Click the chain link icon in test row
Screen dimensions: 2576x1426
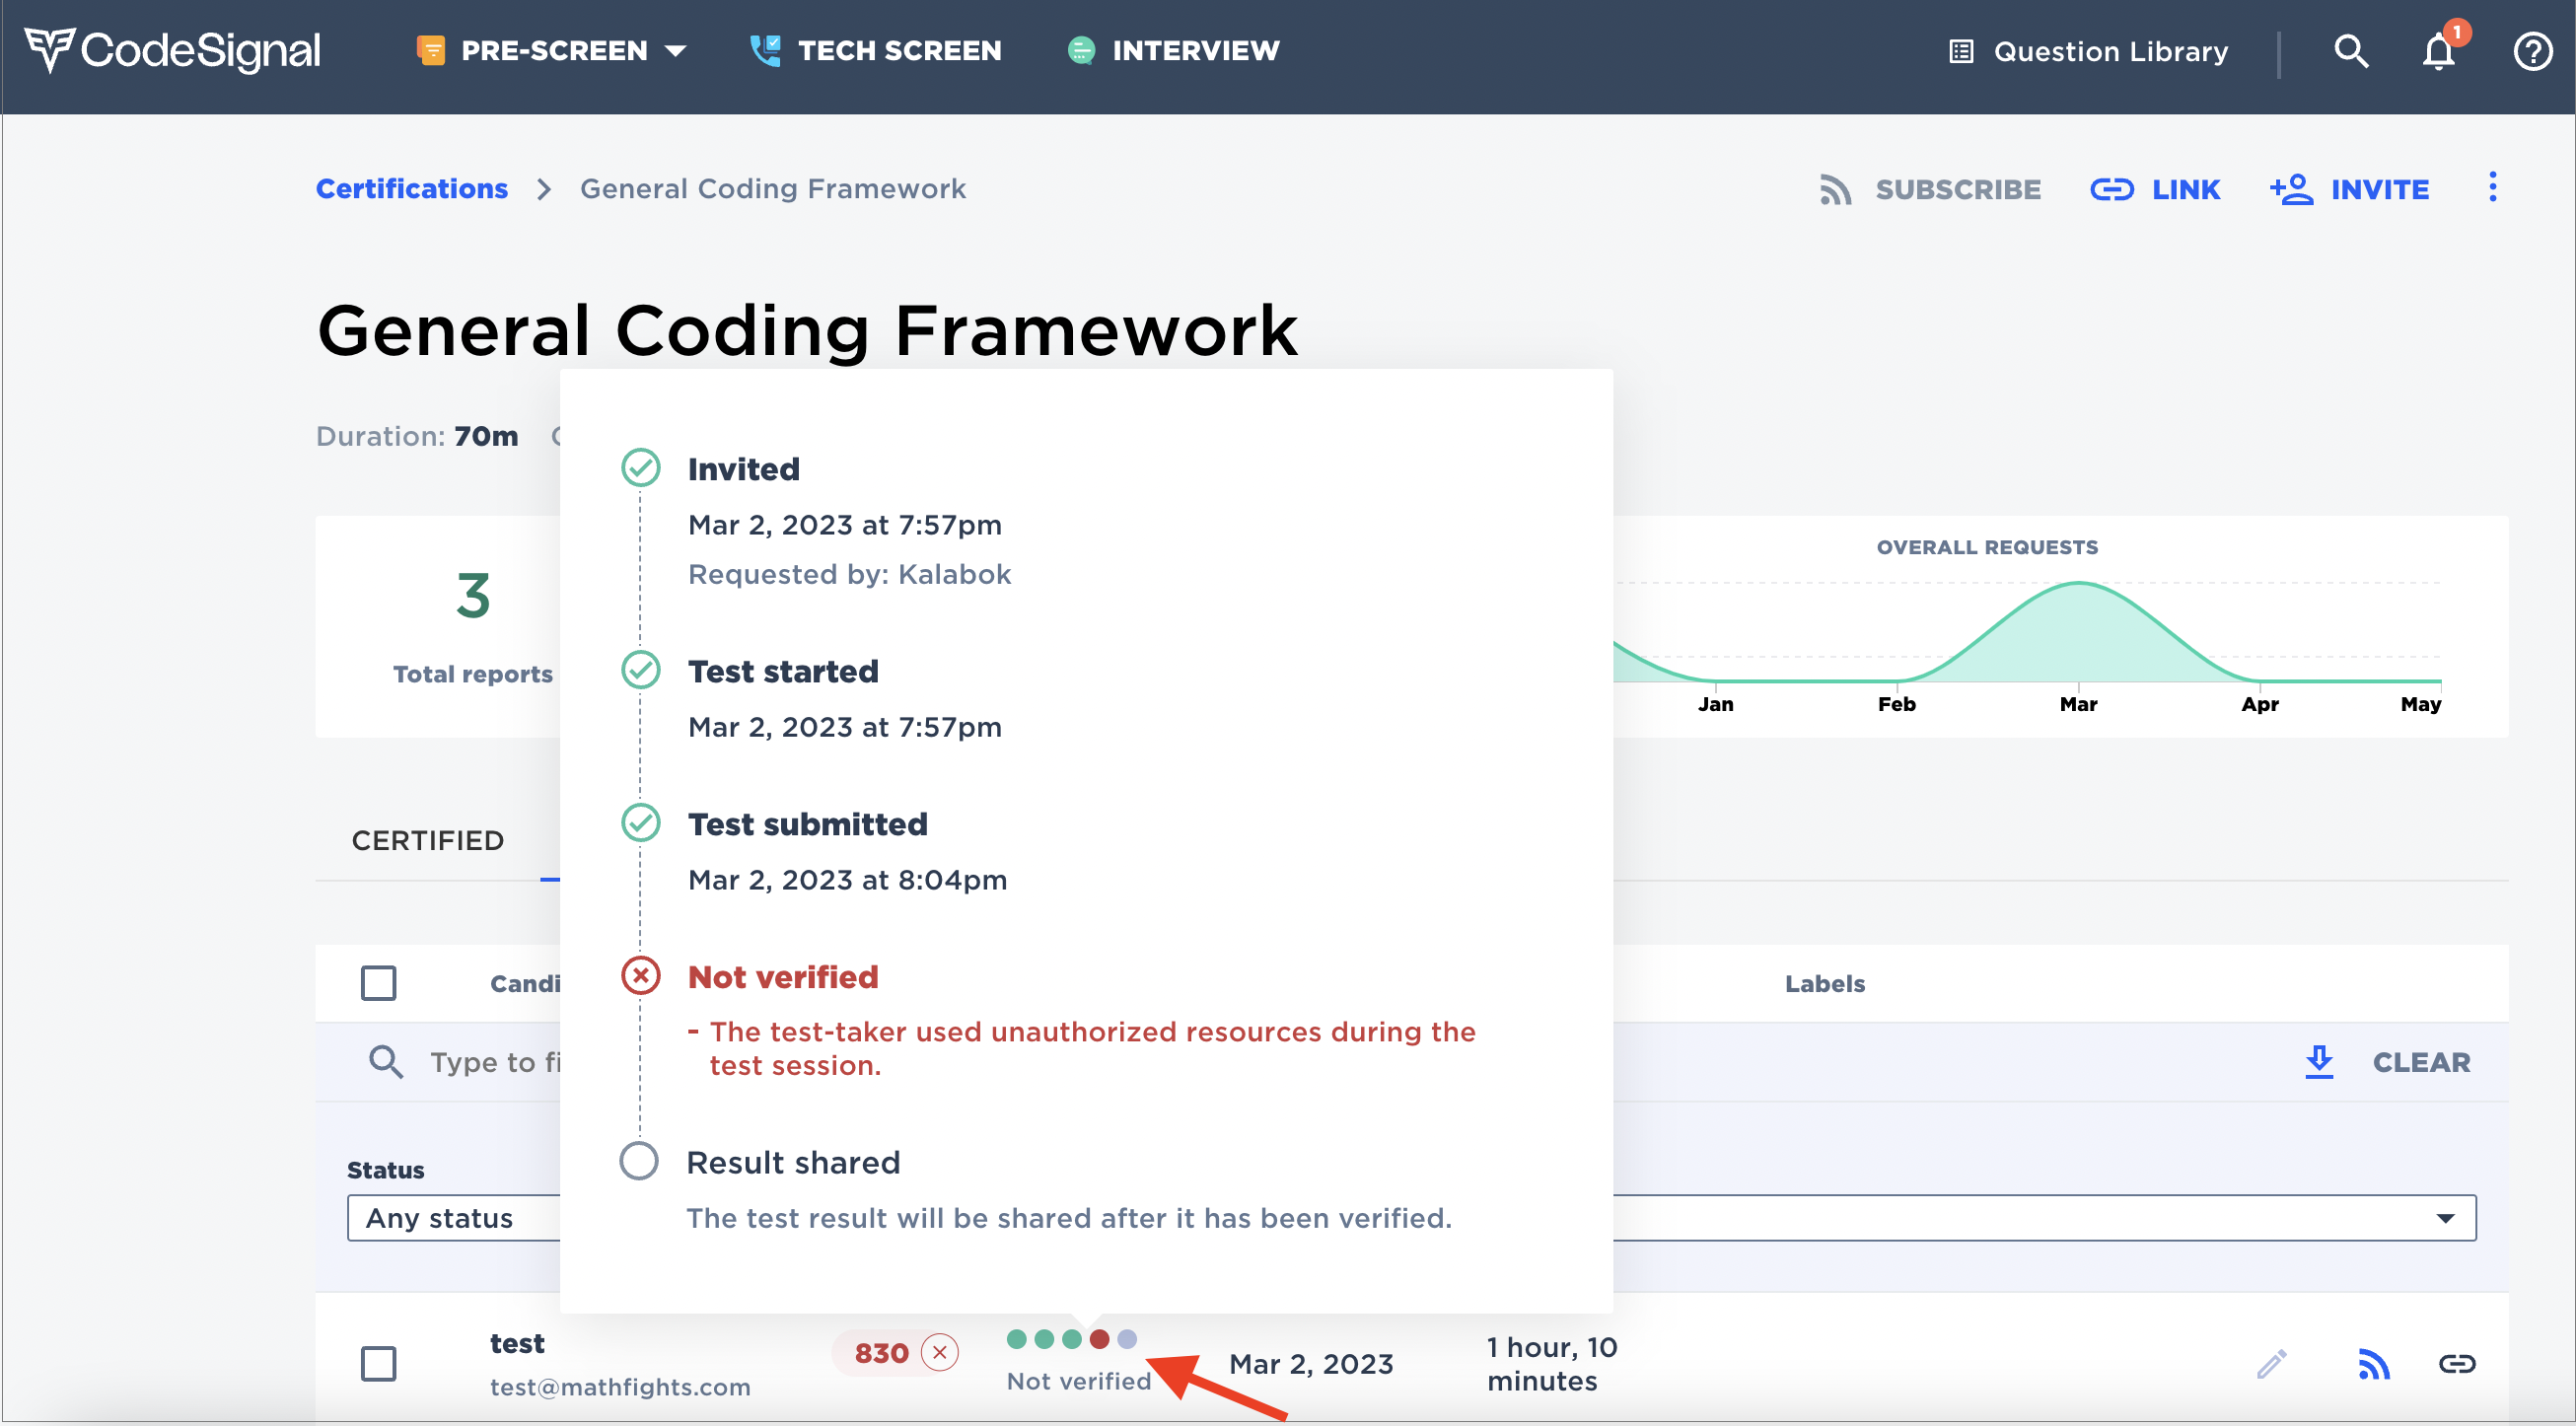click(2456, 1363)
